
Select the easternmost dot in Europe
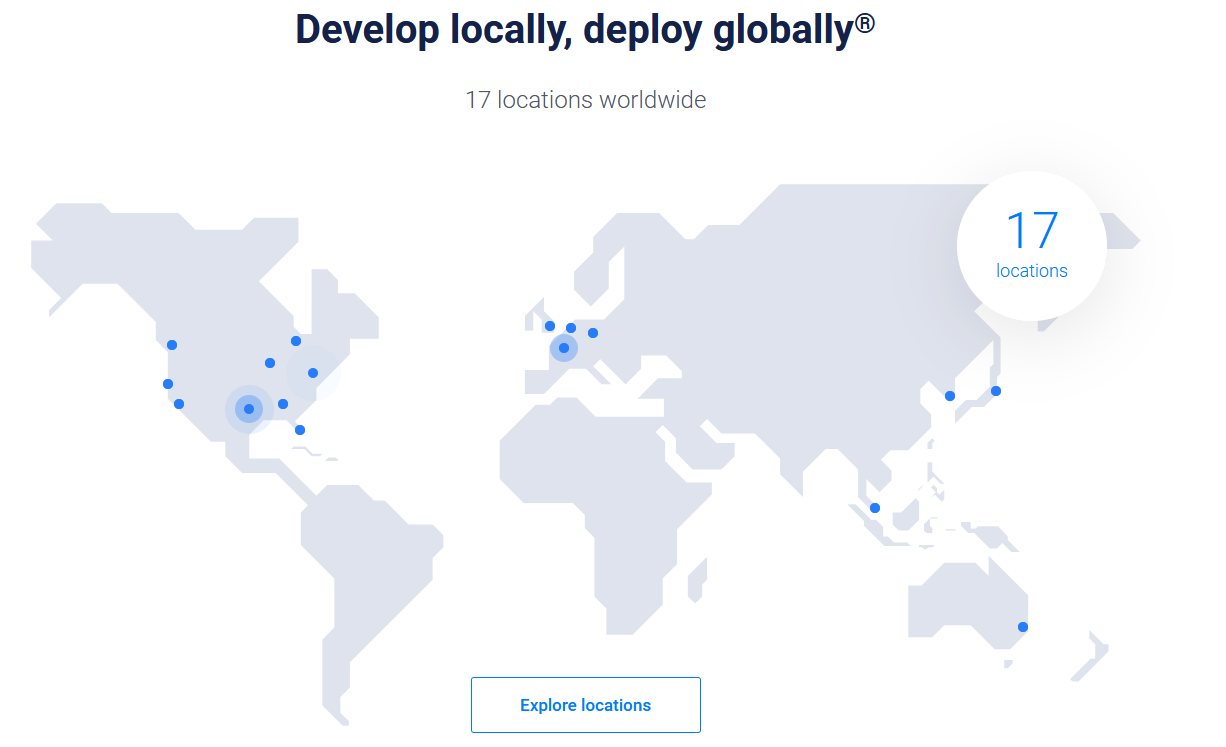(593, 333)
